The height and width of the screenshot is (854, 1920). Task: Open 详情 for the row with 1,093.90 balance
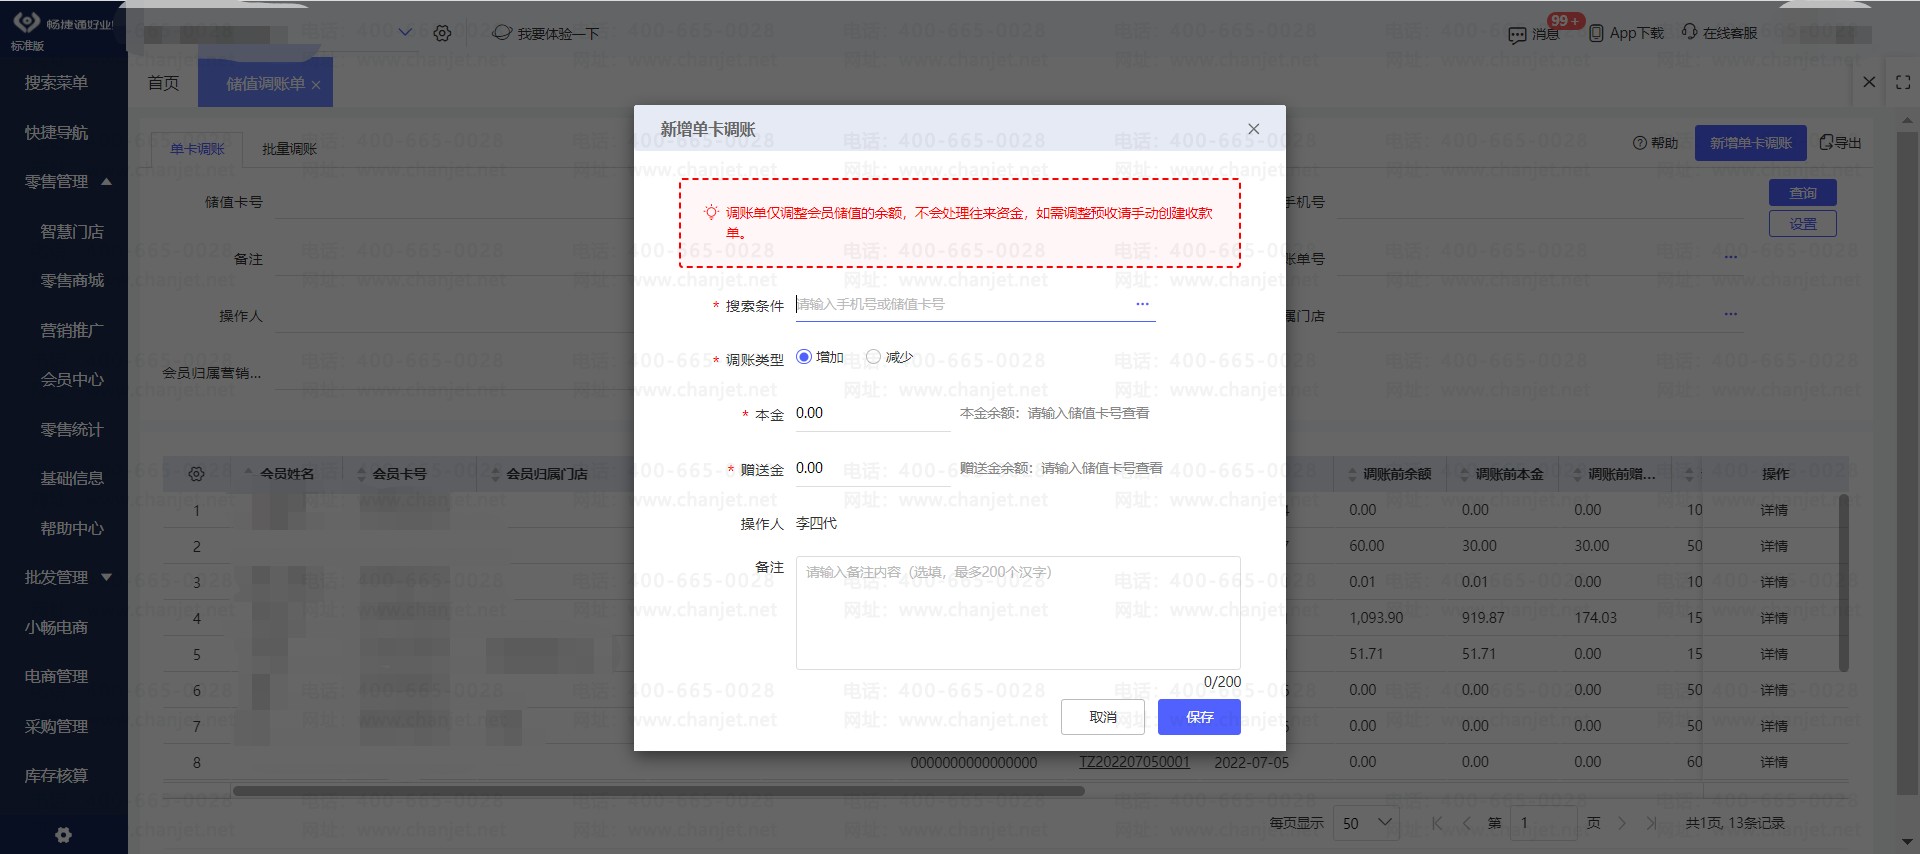coord(1774,618)
